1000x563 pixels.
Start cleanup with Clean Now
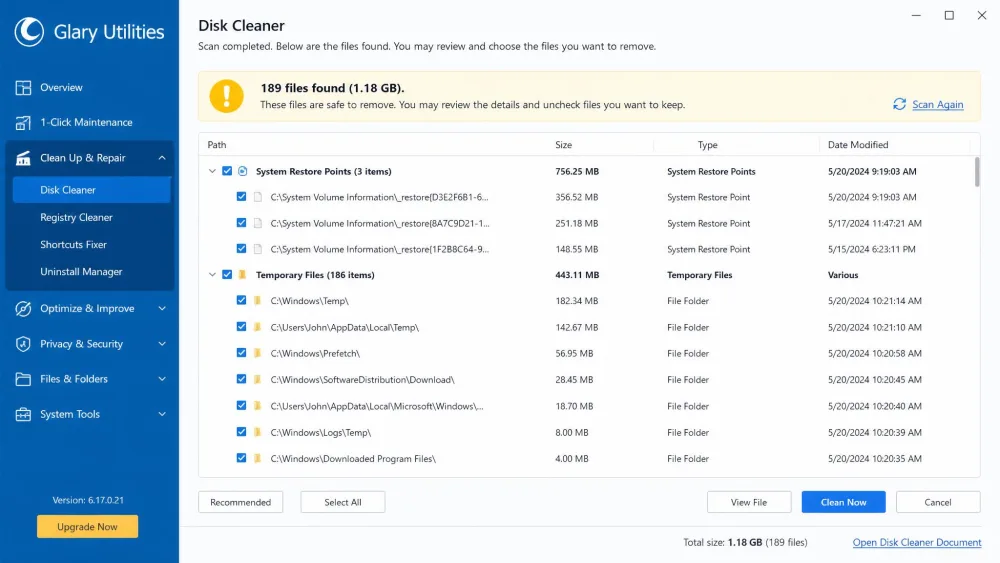point(843,502)
